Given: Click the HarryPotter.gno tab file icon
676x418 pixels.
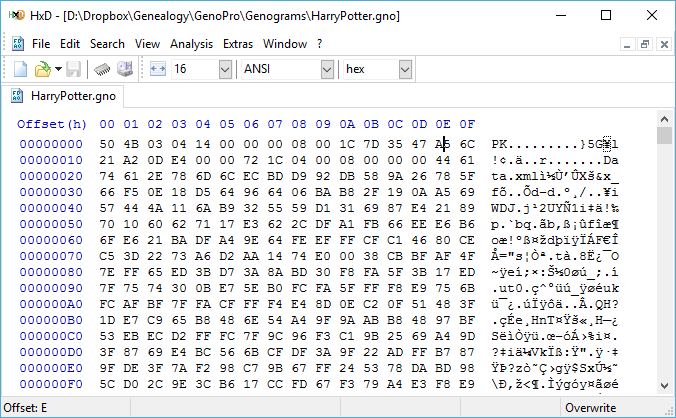Looking at the screenshot, I should 17,96.
